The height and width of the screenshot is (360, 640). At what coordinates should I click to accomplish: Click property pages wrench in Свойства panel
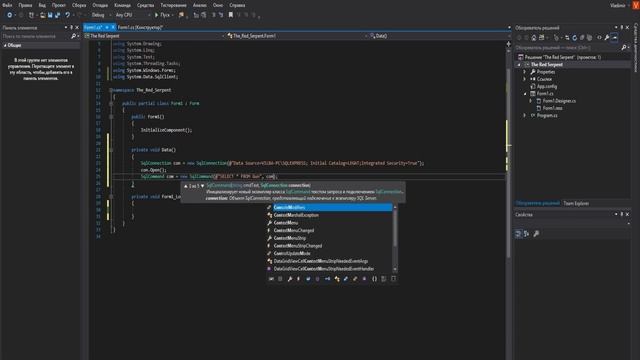pos(536,234)
